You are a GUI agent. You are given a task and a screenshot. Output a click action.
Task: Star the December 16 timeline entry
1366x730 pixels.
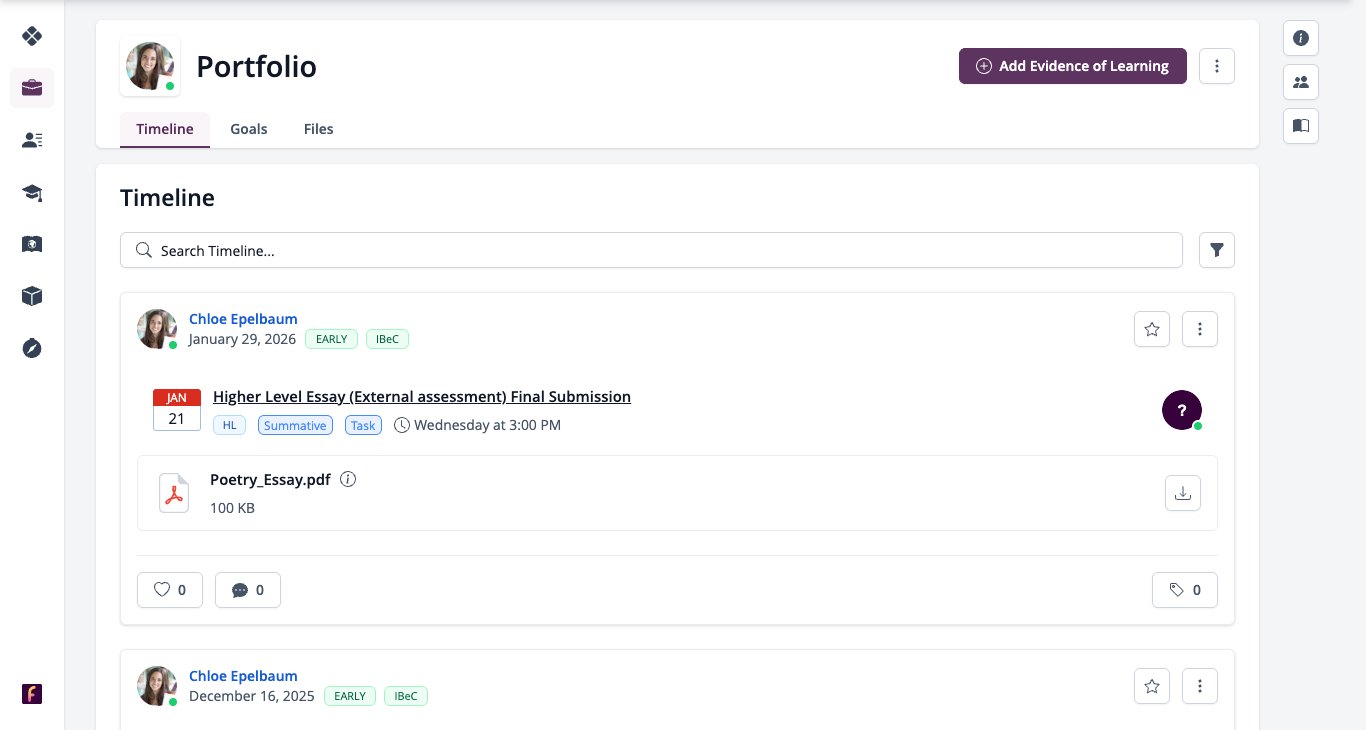coord(1152,686)
